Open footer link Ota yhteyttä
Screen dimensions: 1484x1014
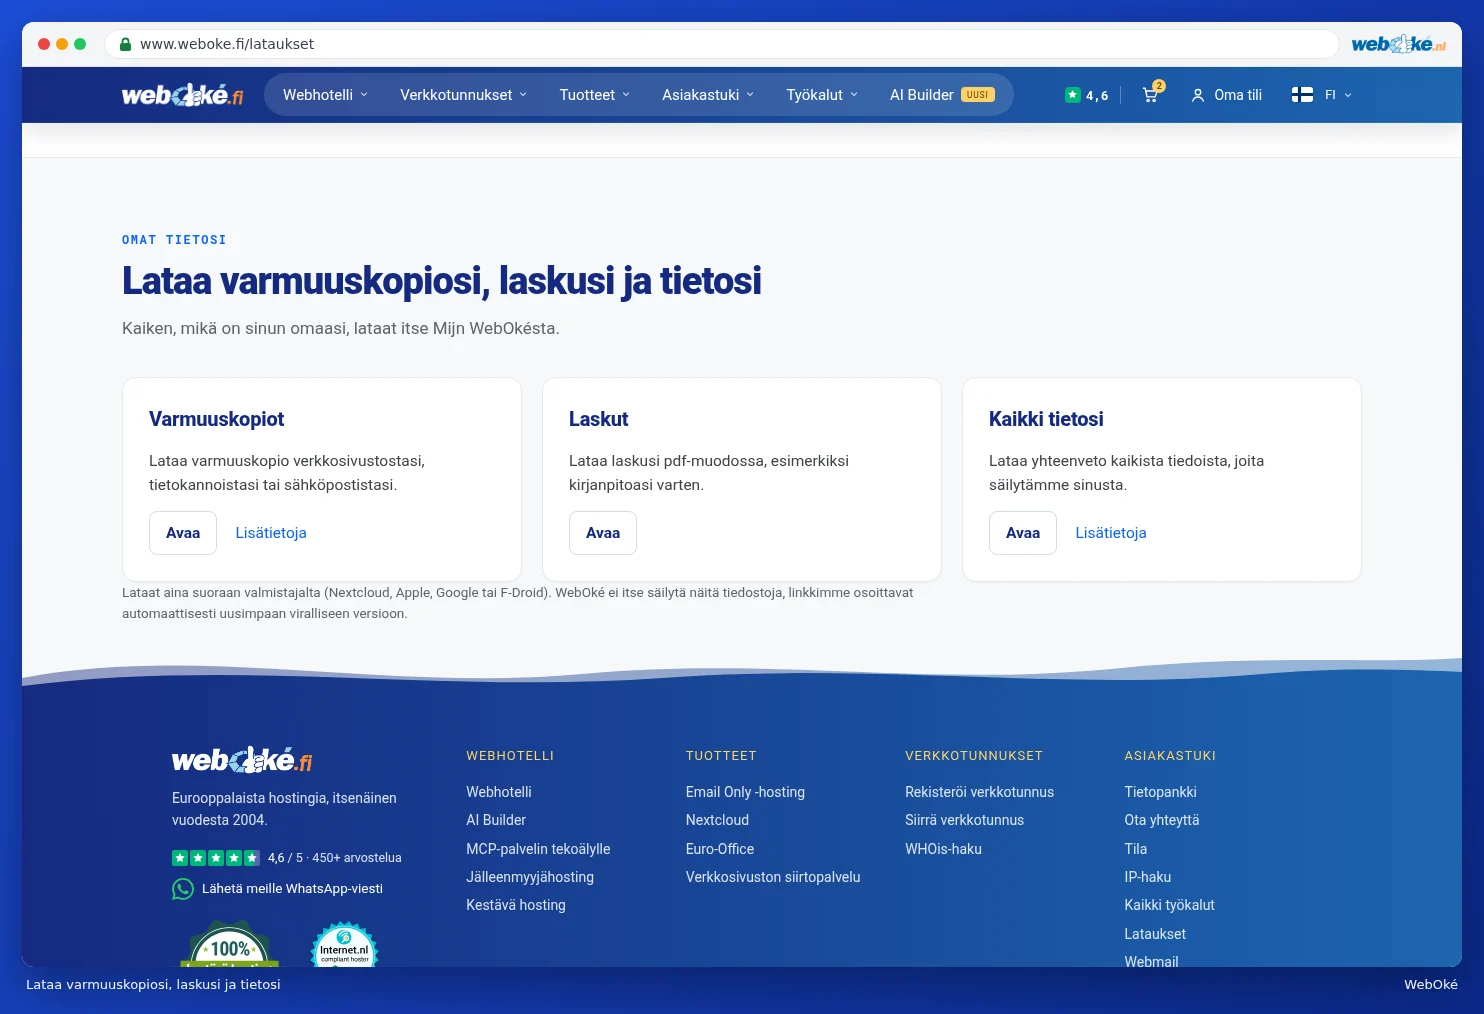pos(1162,820)
